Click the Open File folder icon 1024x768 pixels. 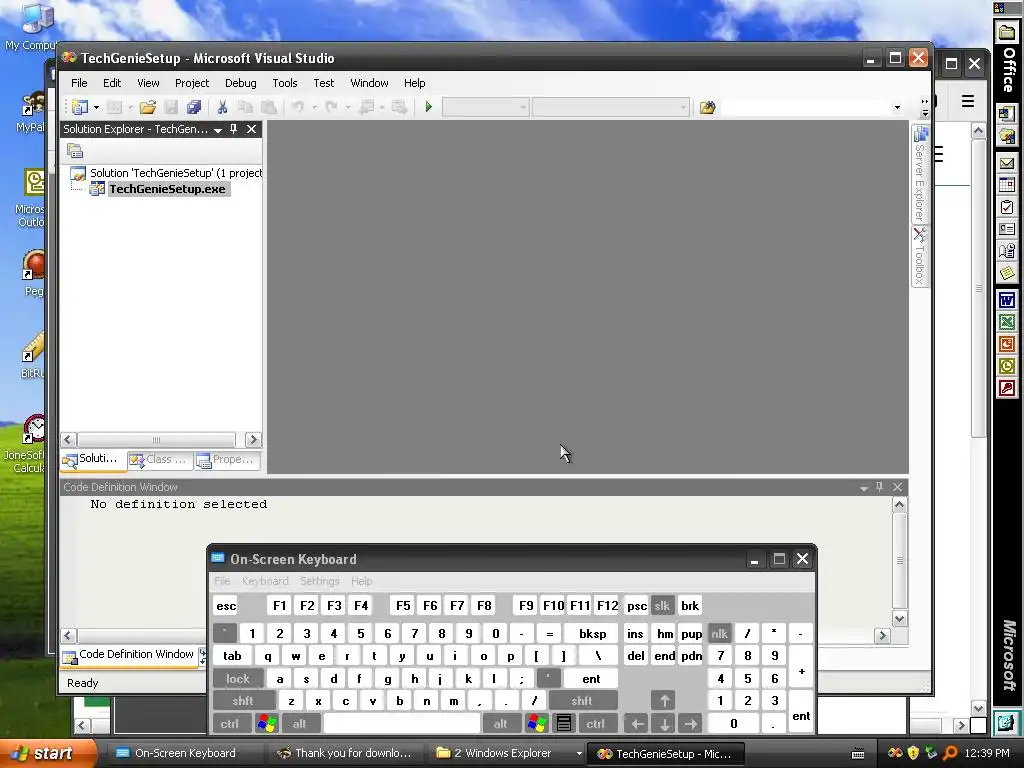[x=148, y=107]
